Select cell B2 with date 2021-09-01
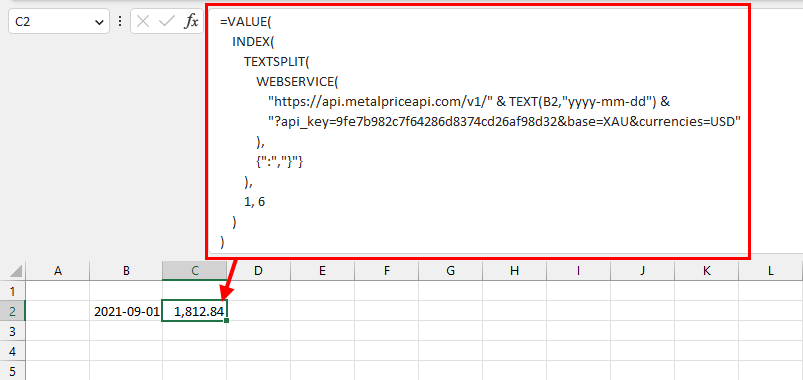Image resolution: width=803 pixels, height=380 pixels. pos(126,311)
